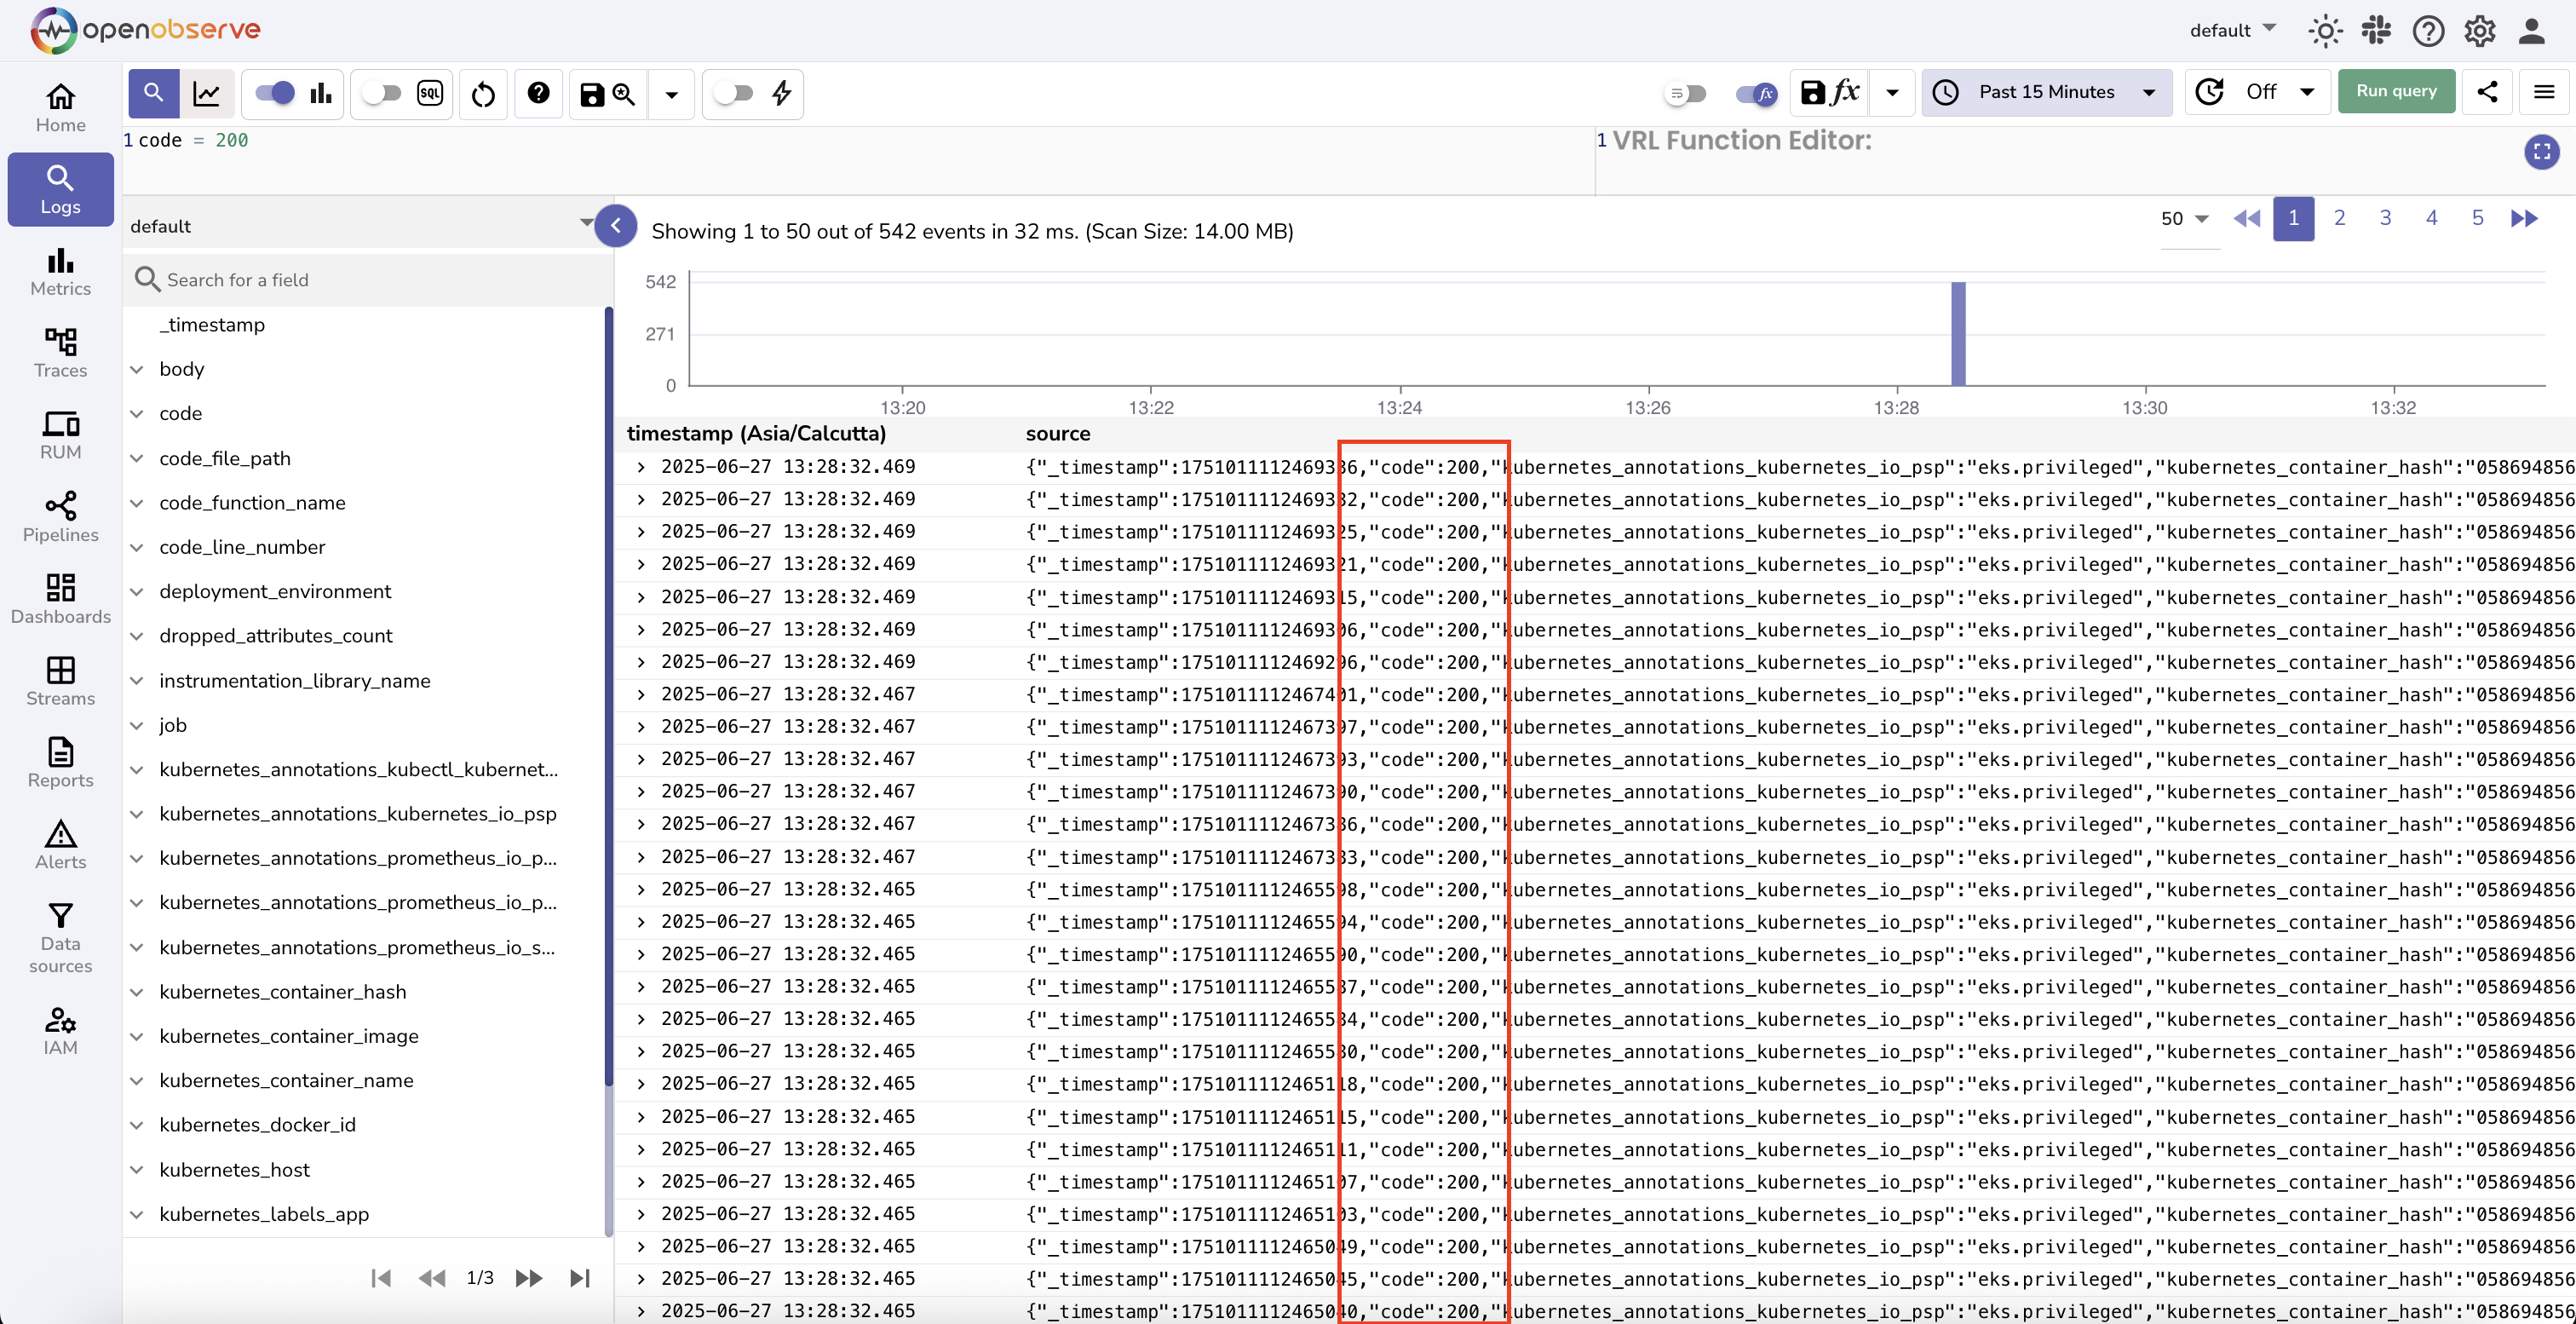
Task: Click the saved views search icon
Action: click(x=624, y=94)
